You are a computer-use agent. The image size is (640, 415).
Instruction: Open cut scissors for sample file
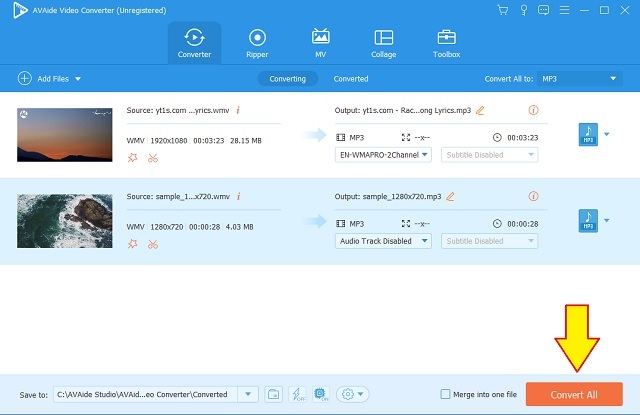pyautogui.click(x=153, y=244)
